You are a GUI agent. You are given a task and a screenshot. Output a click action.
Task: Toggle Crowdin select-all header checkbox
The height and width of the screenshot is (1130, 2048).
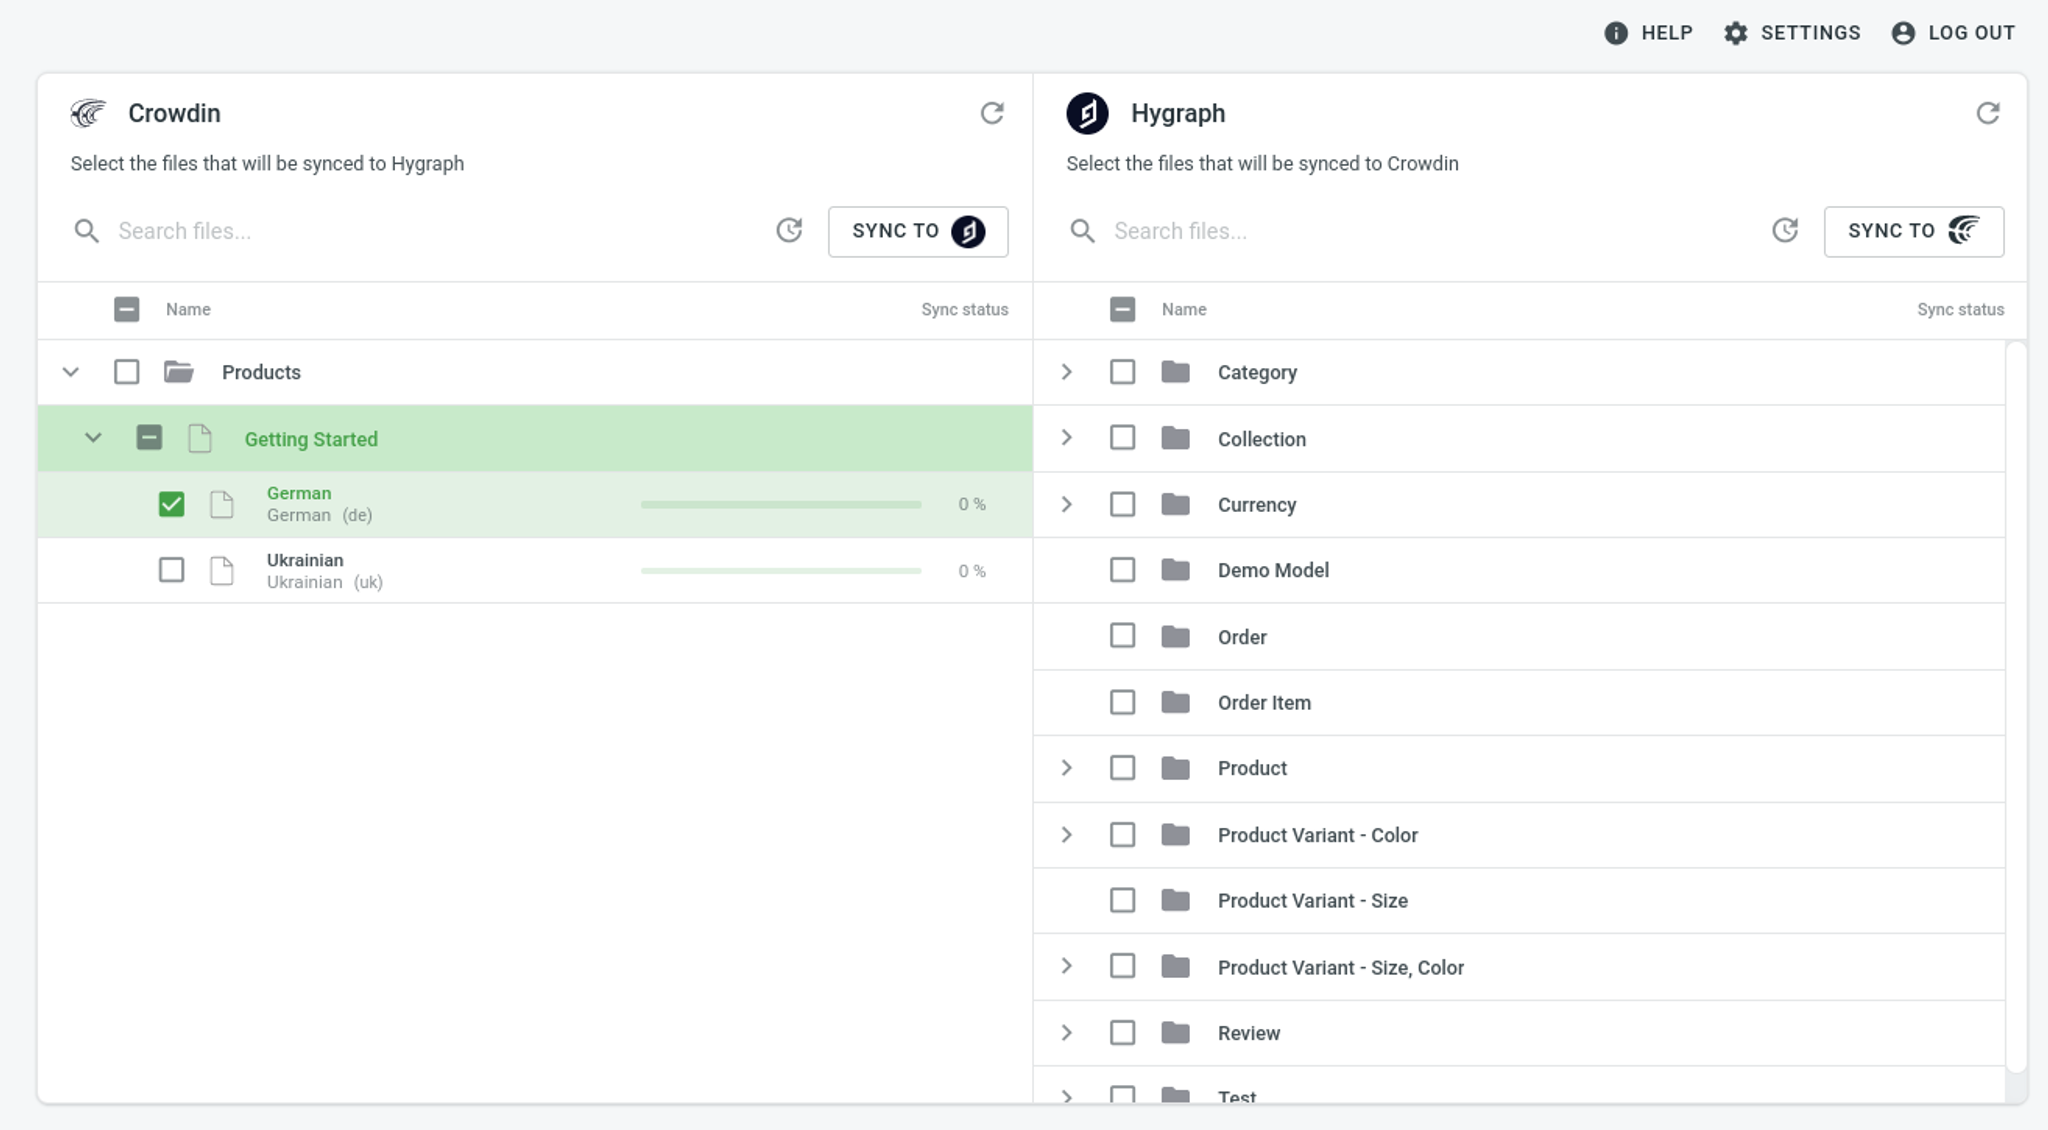127,309
